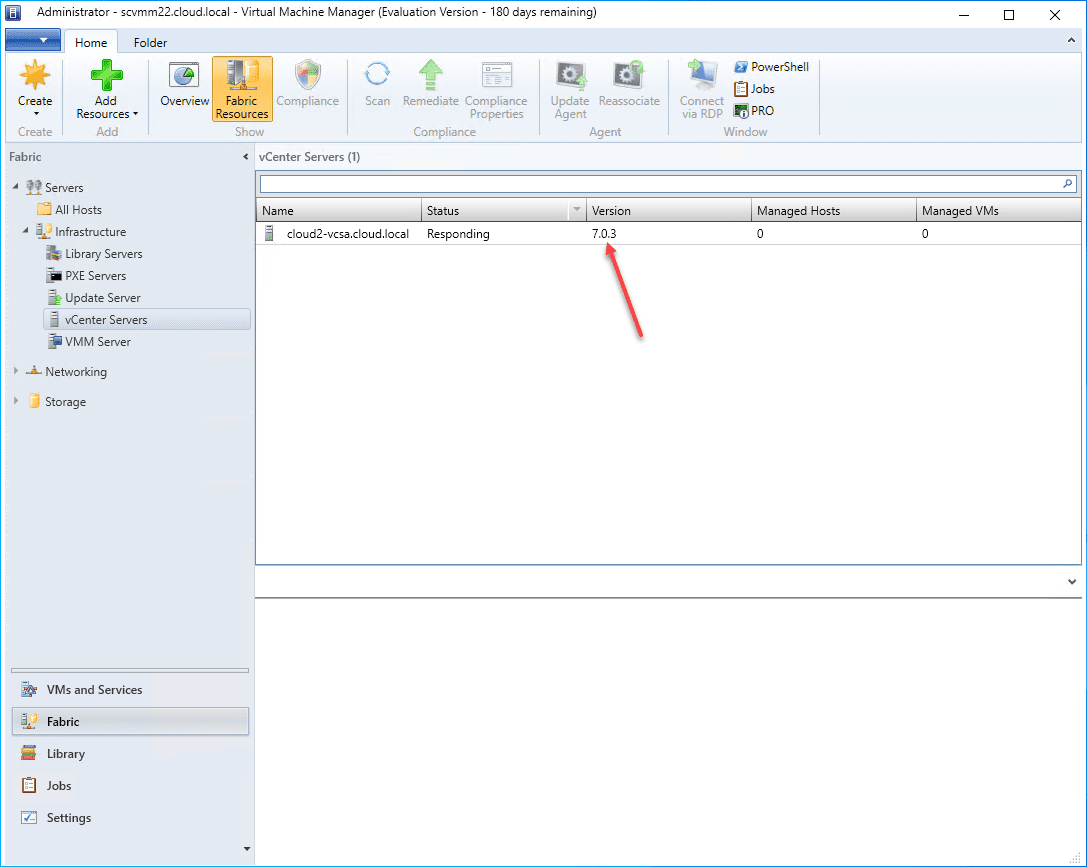Viewport: 1087px width, 867px height.
Task: Sort by the Status column header
Action: [494, 211]
